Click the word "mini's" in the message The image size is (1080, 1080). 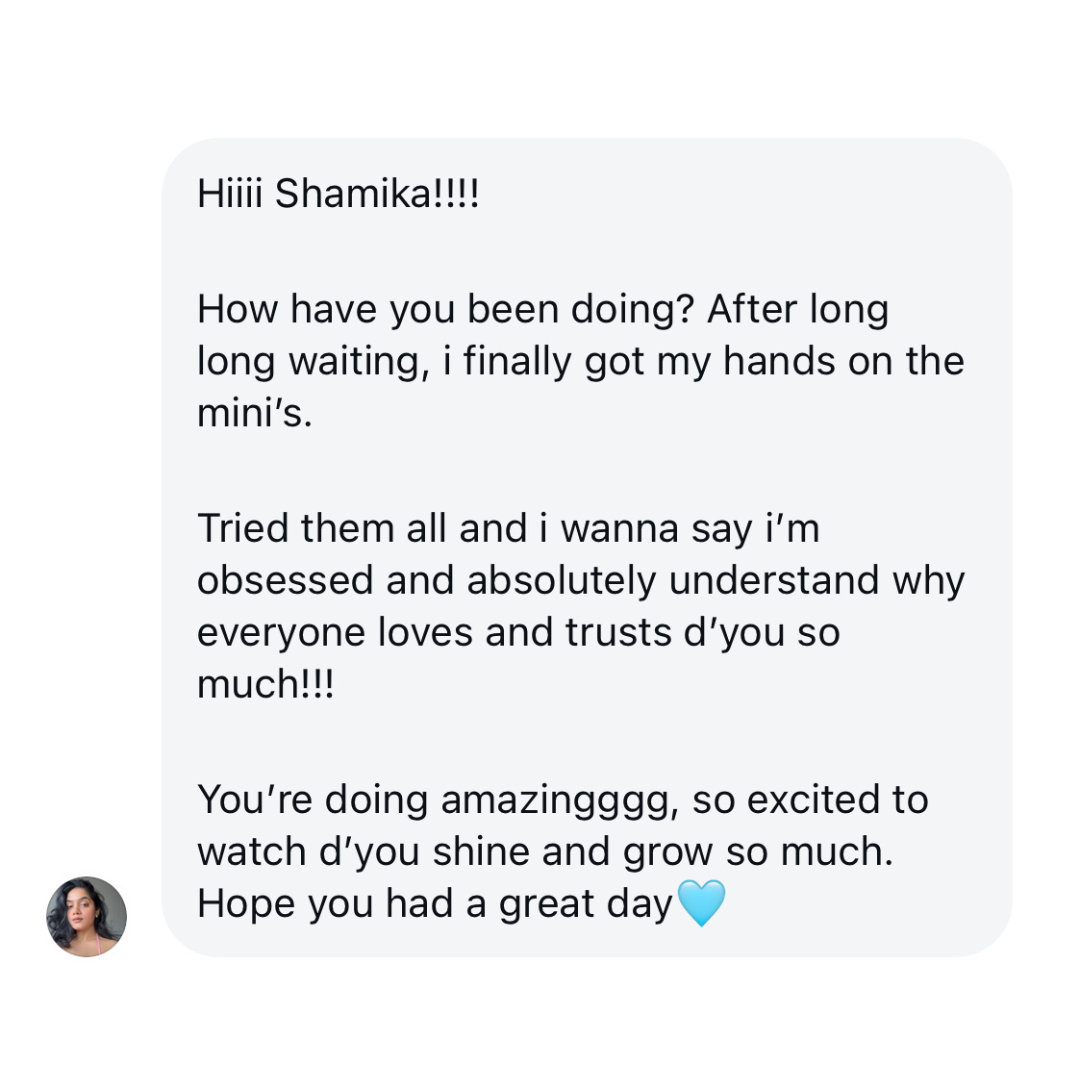(255, 414)
